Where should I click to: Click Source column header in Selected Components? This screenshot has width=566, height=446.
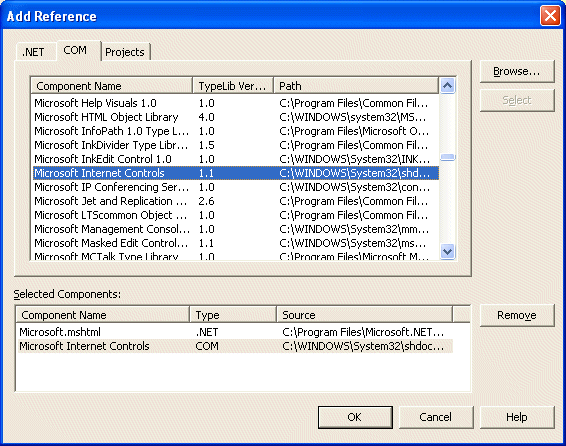click(x=365, y=315)
